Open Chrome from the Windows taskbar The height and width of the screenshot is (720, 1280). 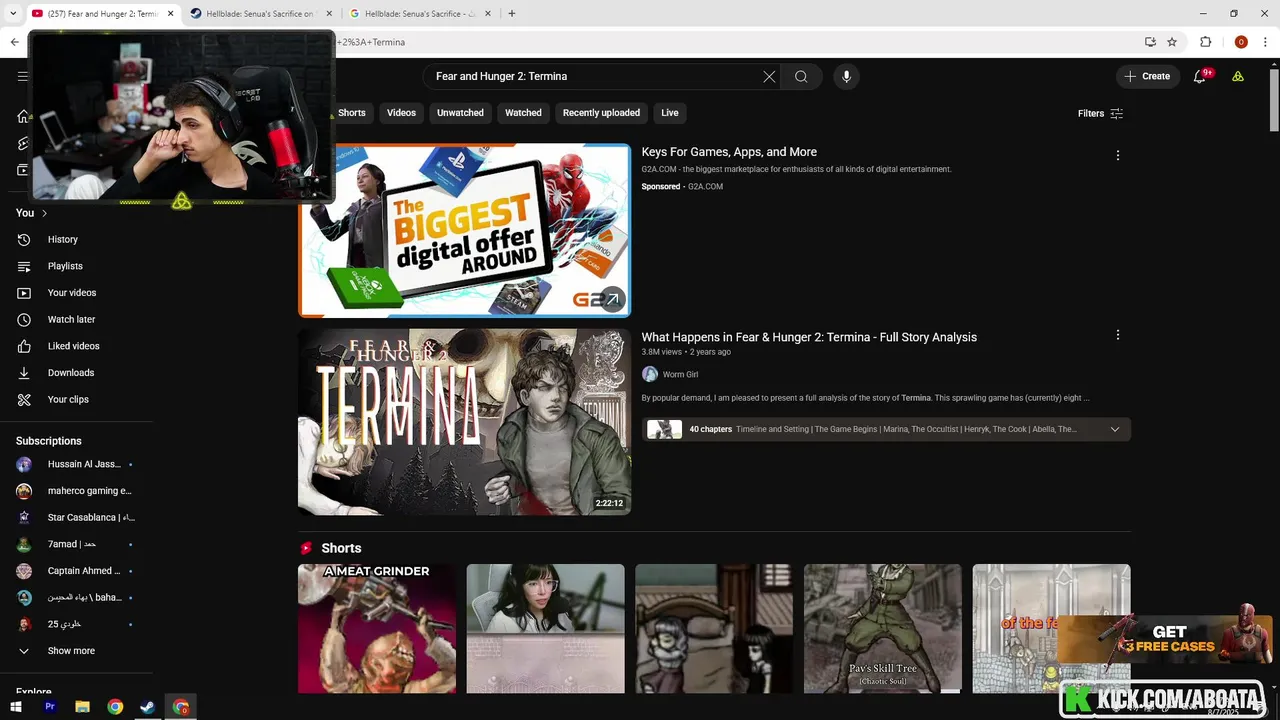pos(115,707)
